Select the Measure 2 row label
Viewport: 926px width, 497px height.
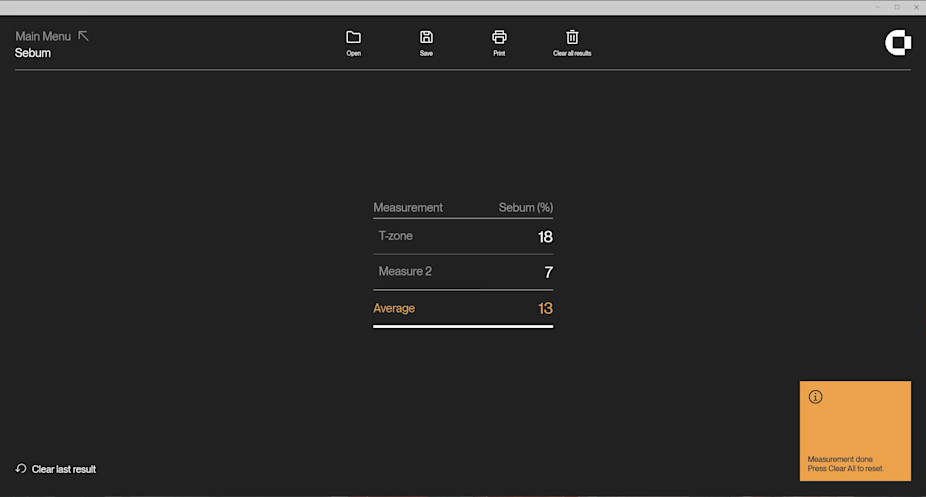[405, 271]
